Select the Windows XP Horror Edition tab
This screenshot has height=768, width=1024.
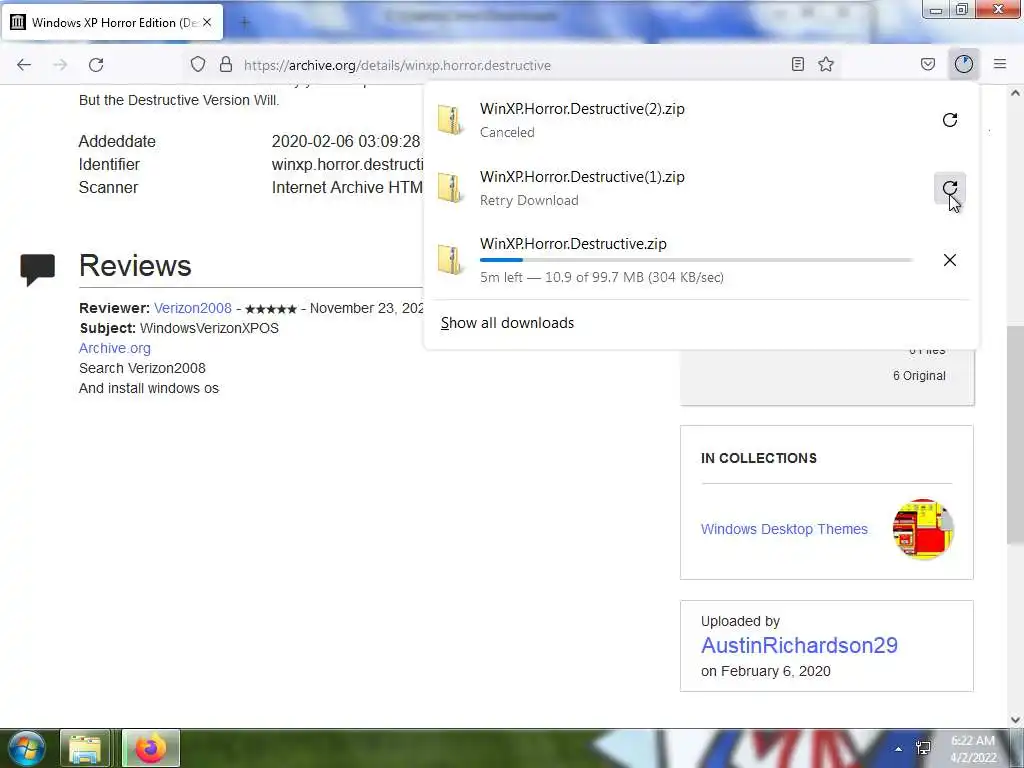[x=113, y=22]
